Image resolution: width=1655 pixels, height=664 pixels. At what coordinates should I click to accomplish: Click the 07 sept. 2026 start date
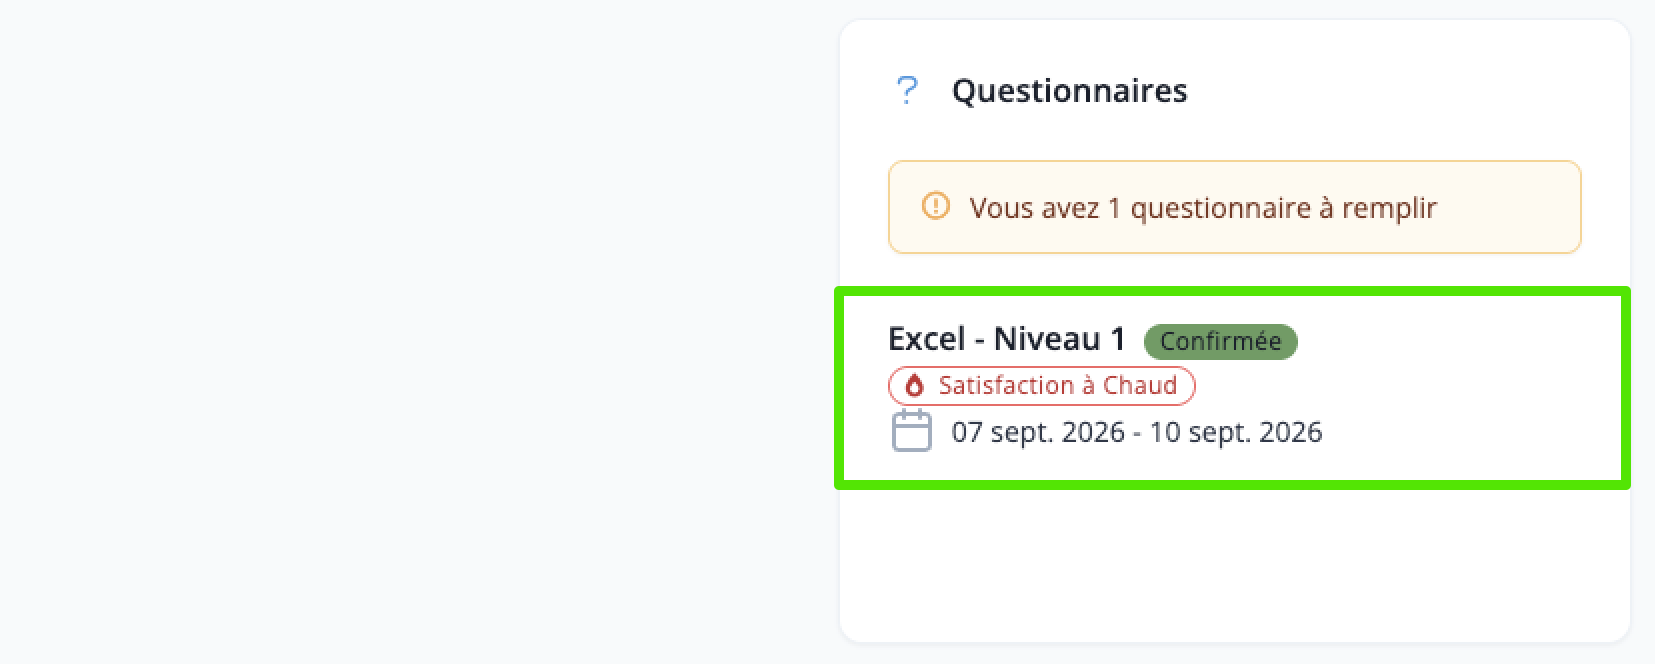click(x=1038, y=432)
